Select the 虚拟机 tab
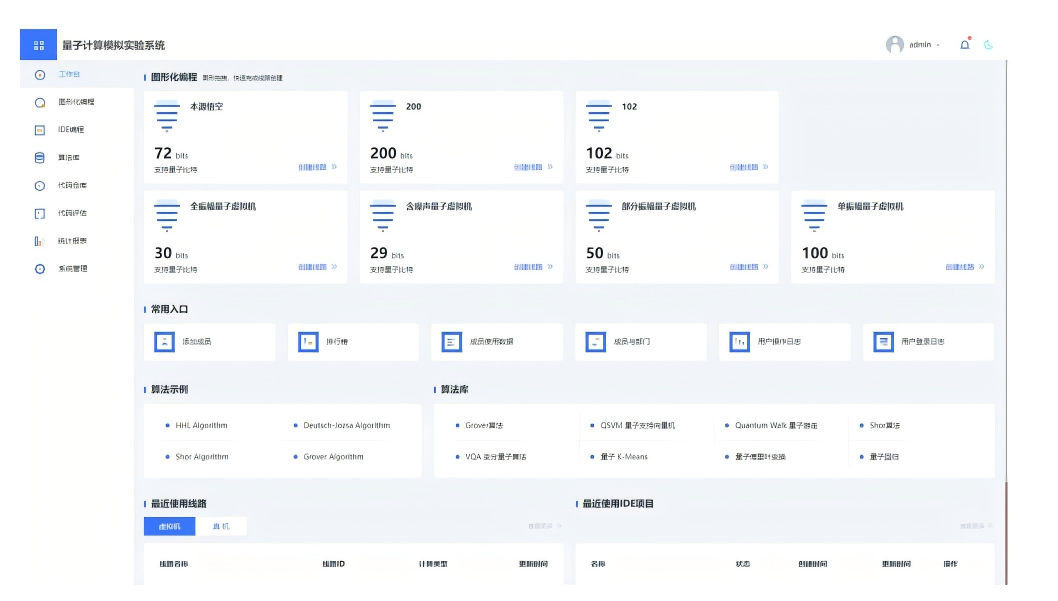Screen dimensions: 1058x601 point(169,526)
